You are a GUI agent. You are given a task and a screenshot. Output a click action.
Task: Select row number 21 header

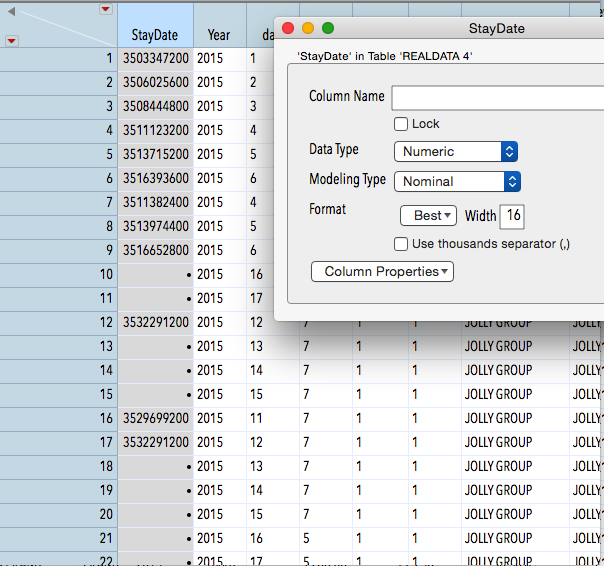point(59,538)
